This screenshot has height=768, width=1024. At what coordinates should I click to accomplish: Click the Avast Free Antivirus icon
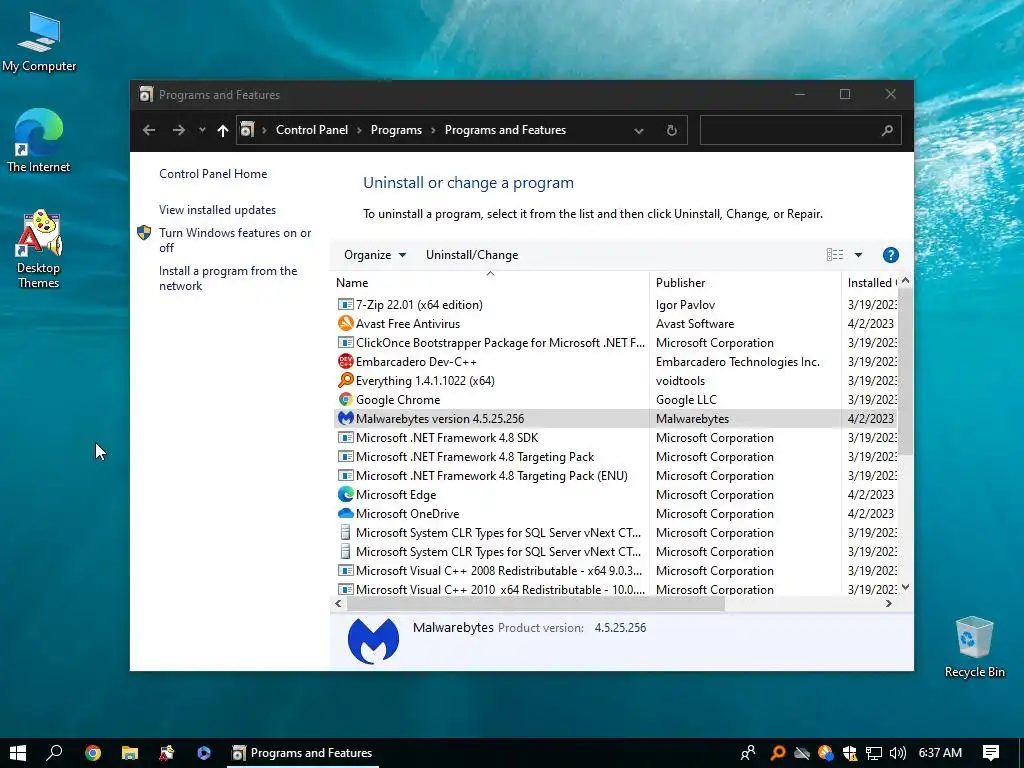[x=345, y=323]
